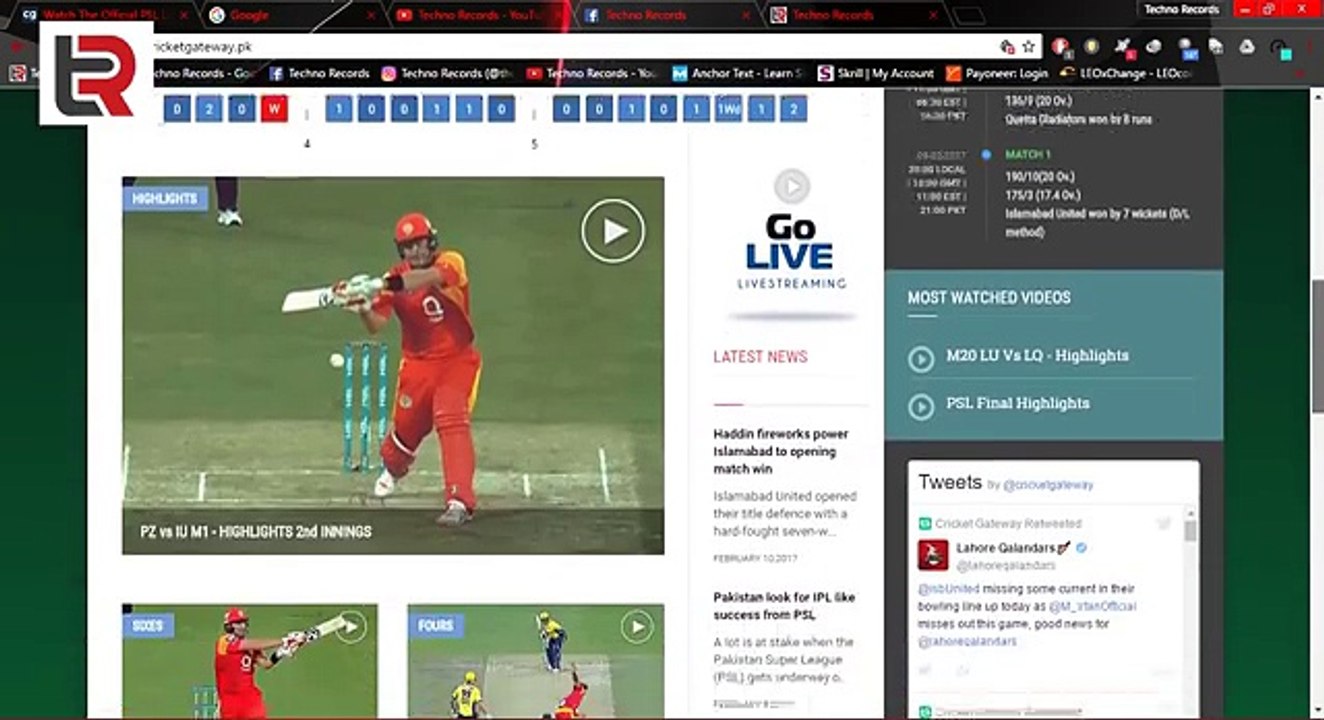
Task: Open YouTube Techno Records bookmark
Action: (591, 73)
